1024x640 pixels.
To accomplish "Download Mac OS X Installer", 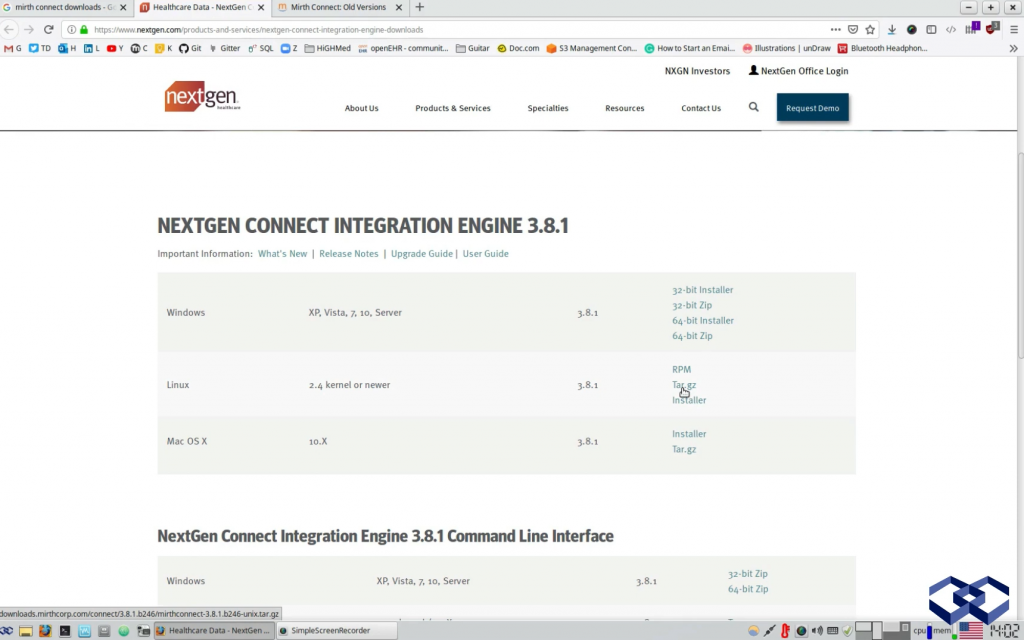I will pyautogui.click(x=689, y=434).
